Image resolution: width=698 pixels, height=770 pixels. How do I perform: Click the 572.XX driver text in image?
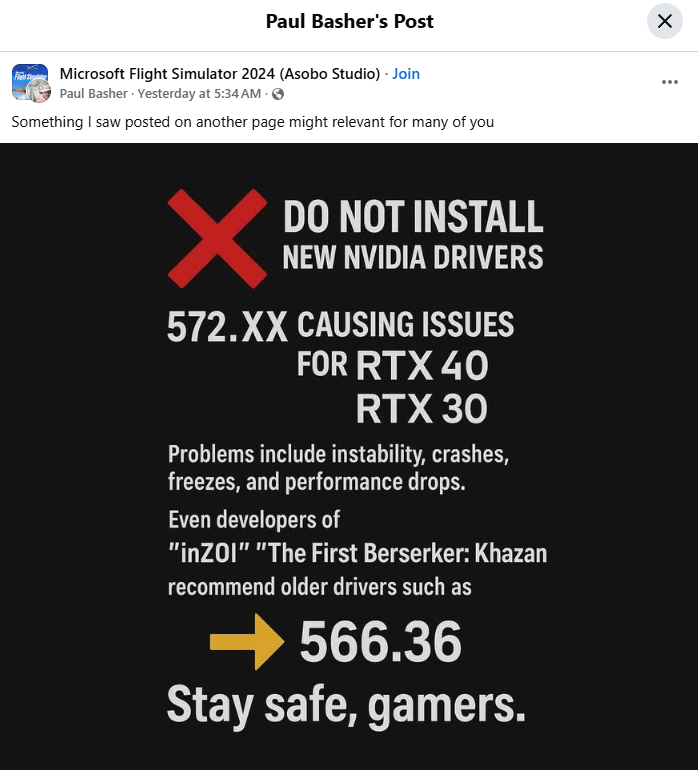pyautogui.click(x=227, y=327)
